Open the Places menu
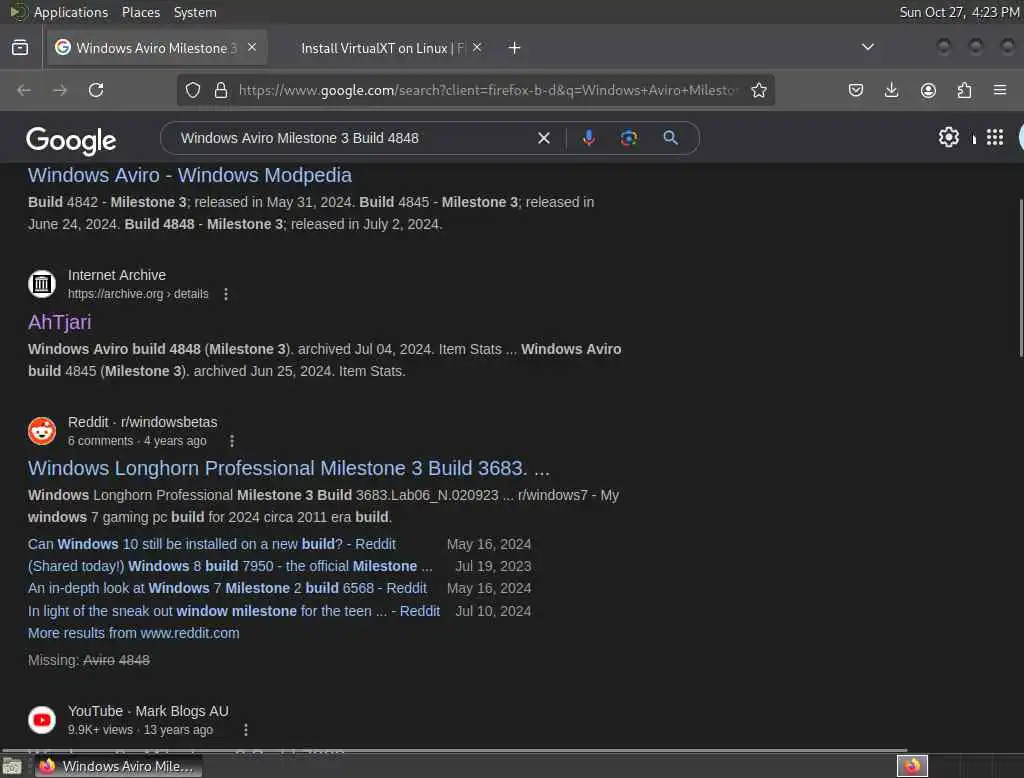This screenshot has width=1024, height=778. tap(140, 12)
